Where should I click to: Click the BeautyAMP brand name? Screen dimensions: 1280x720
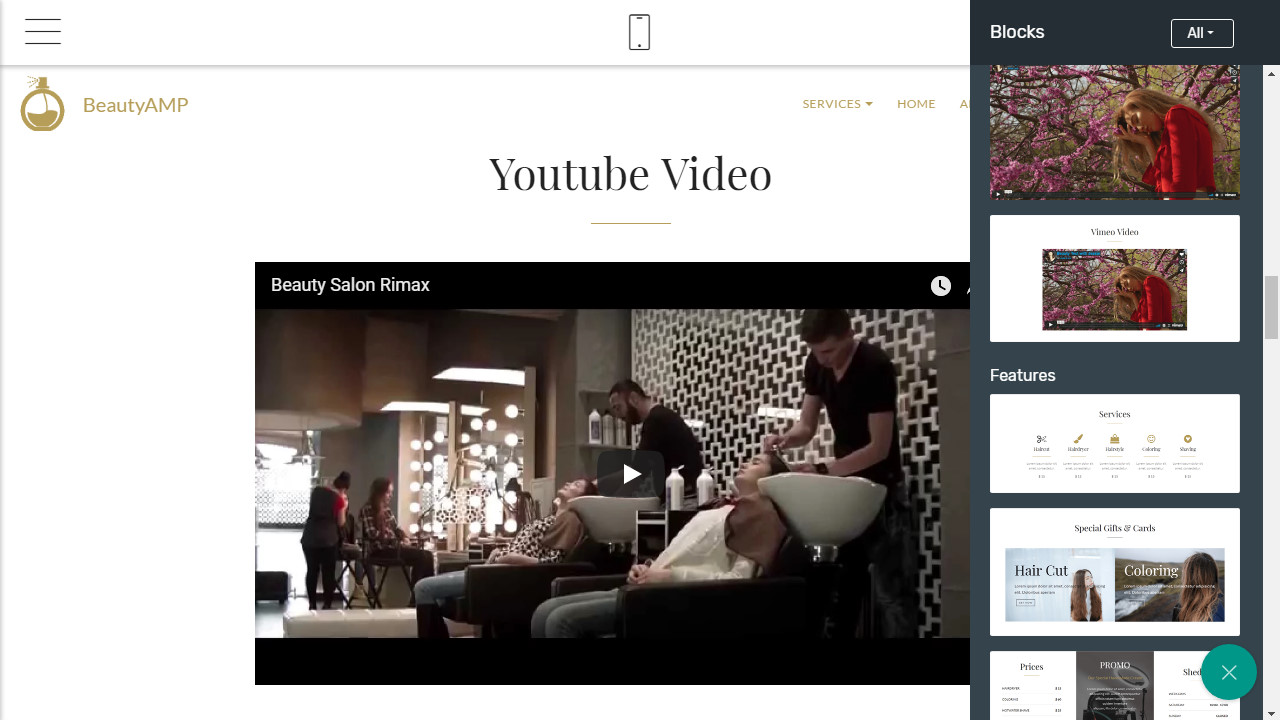(x=135, y=105)
